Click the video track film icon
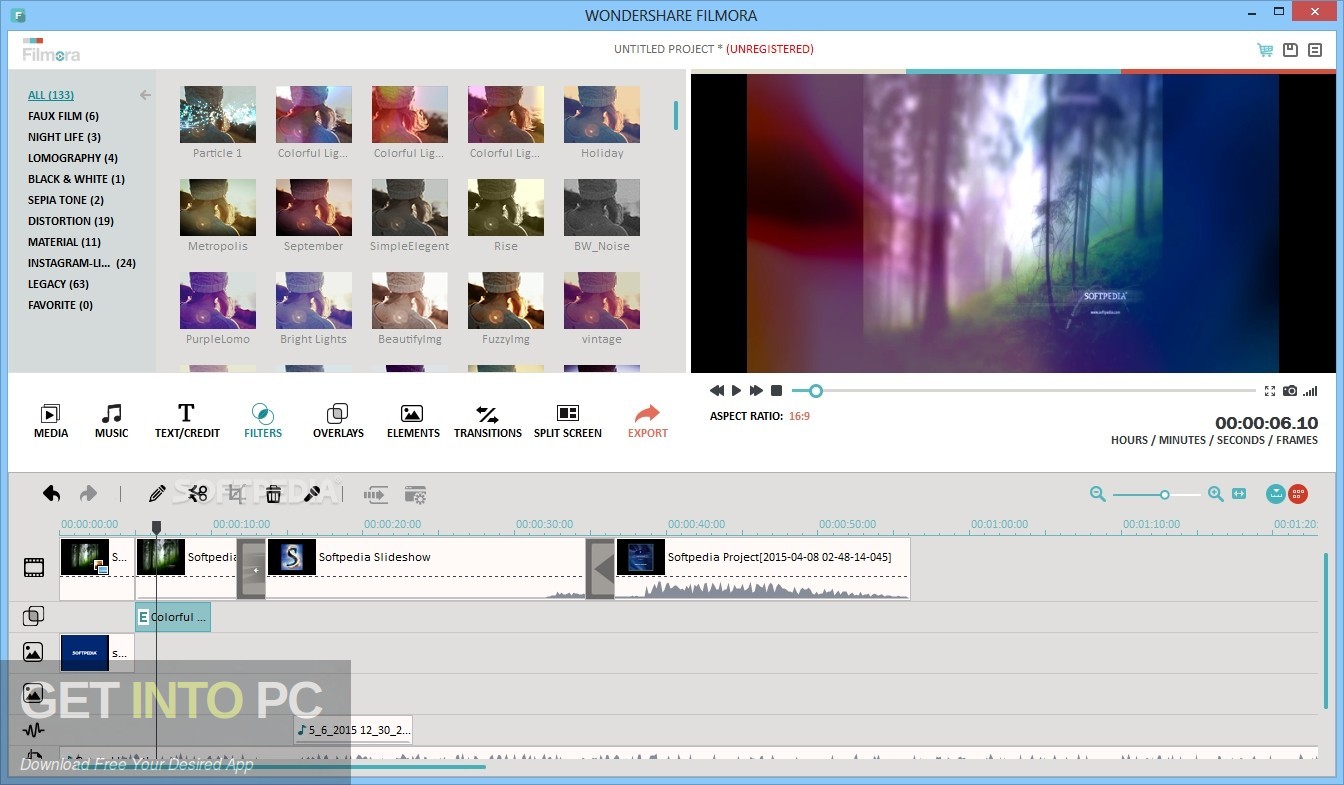Screen dimensions: 1344x785 (x=34, y=568)
